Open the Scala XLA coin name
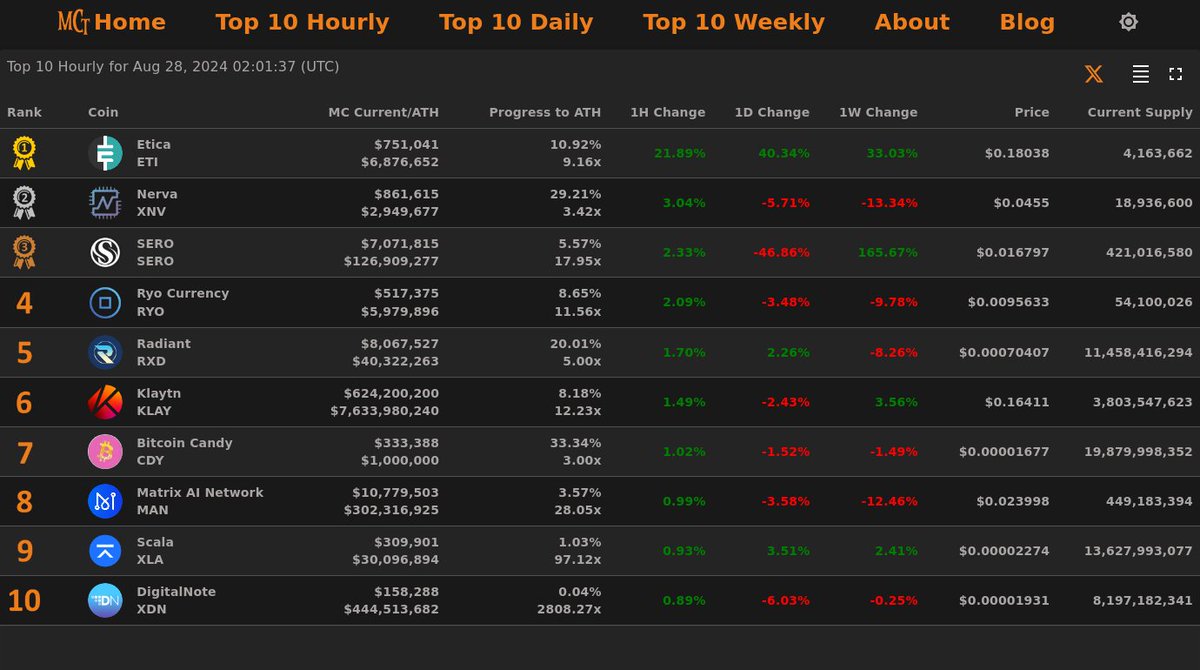 (155, 551)
